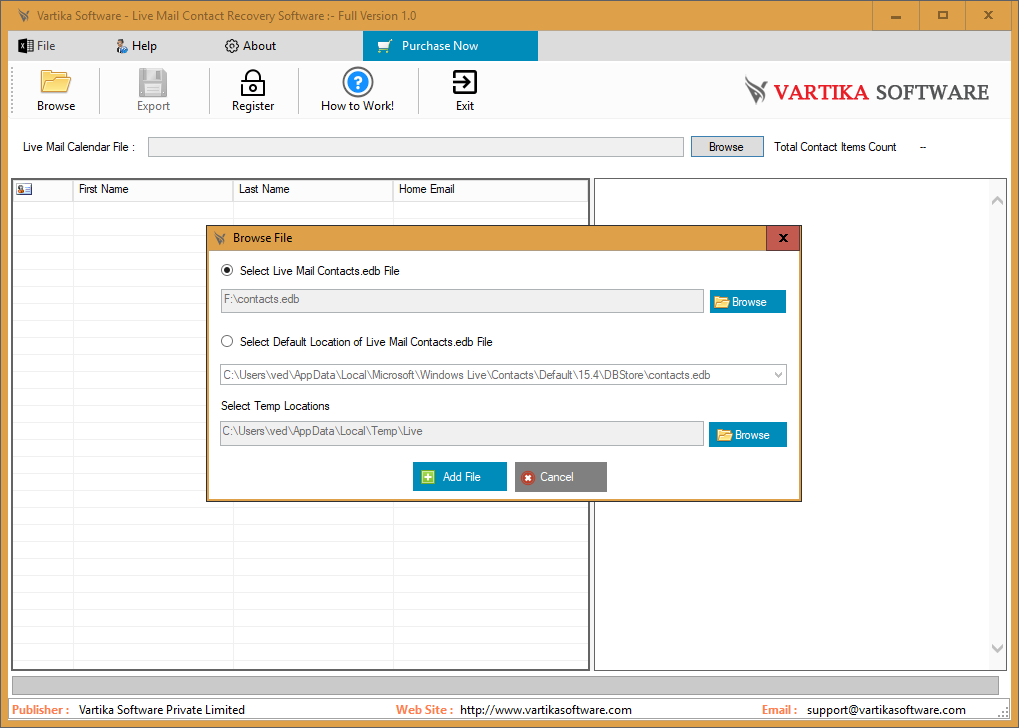1019x728 pixels.
Task: Open the About menu
Action: click(x=250, y=46)
